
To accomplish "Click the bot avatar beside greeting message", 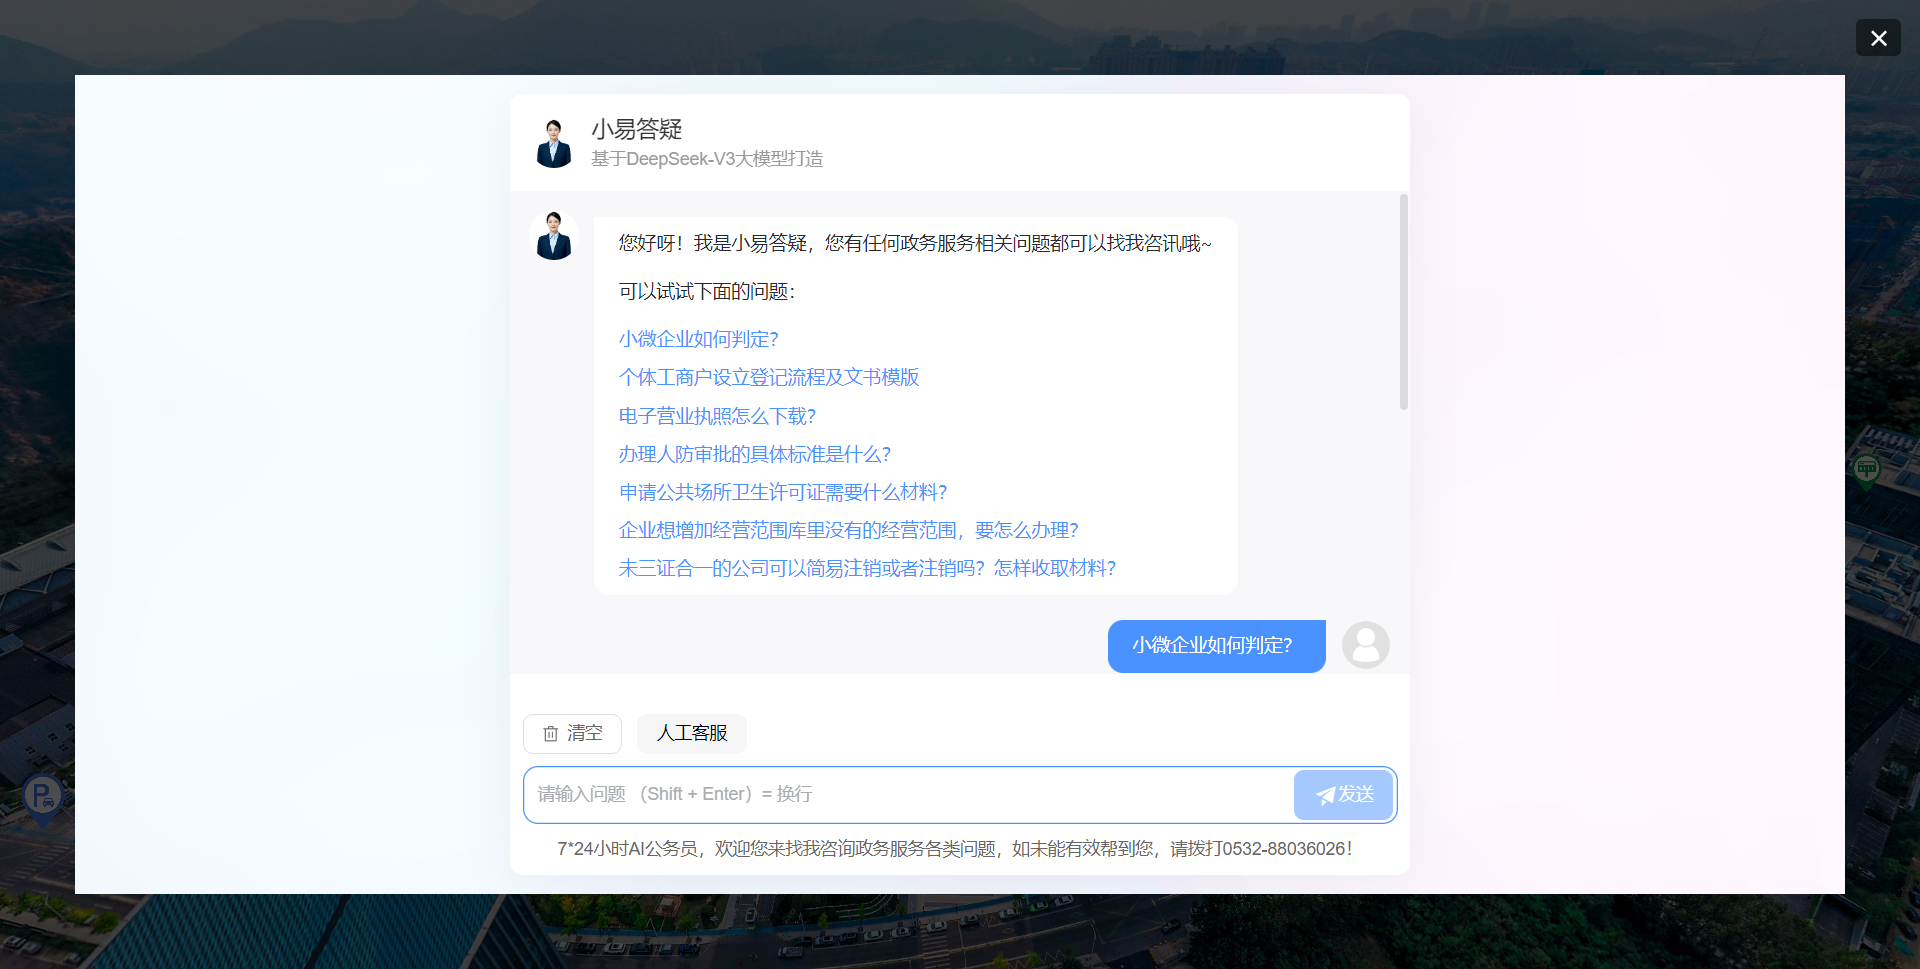I will [553, 236].
